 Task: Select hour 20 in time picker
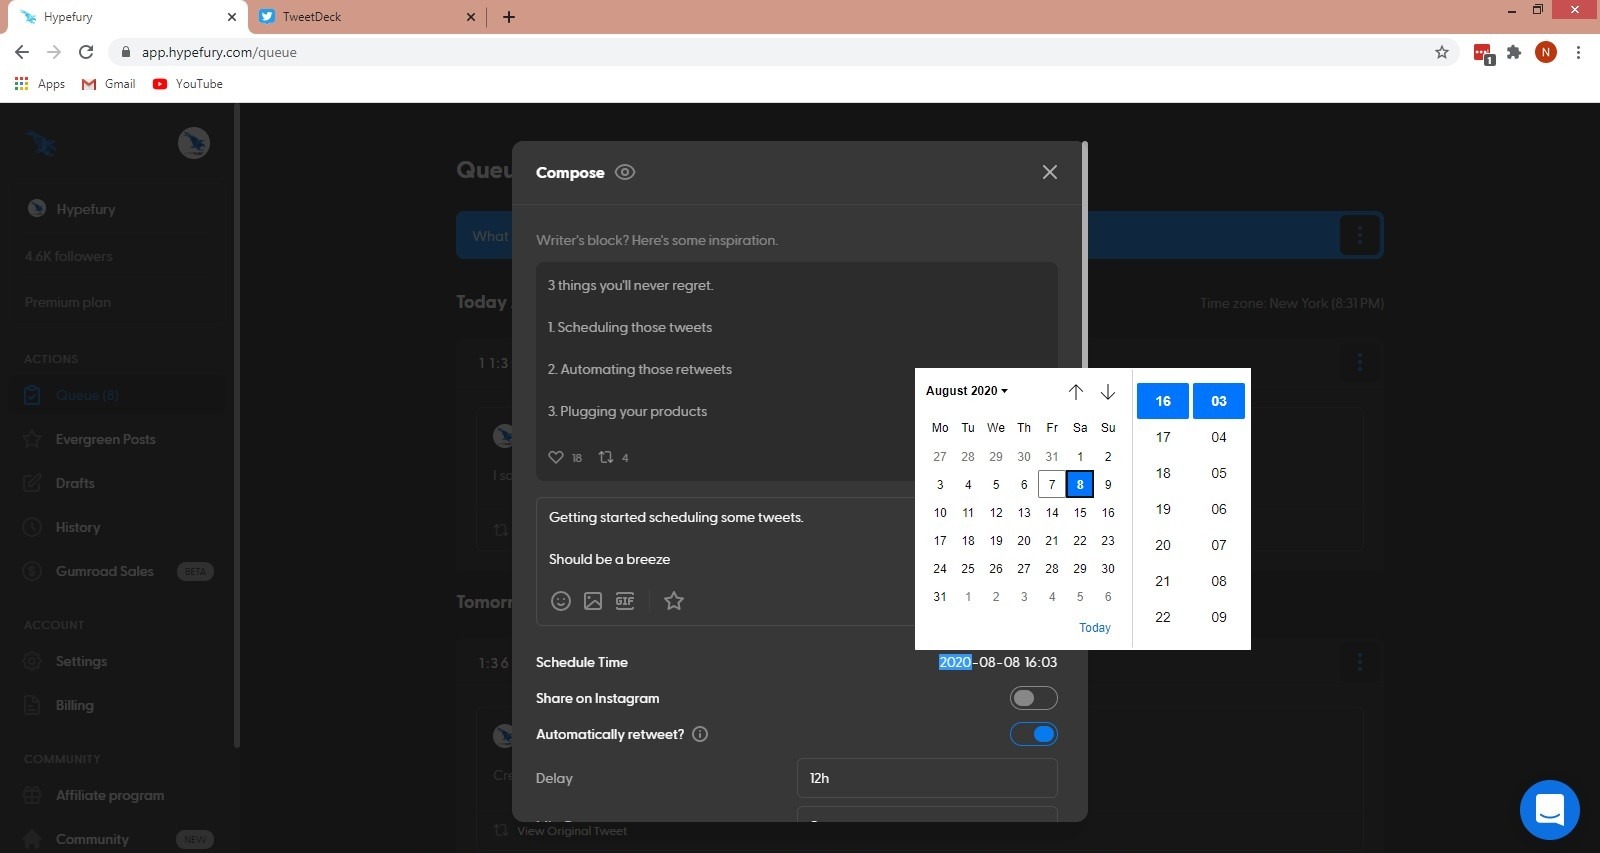(1163, 545)
